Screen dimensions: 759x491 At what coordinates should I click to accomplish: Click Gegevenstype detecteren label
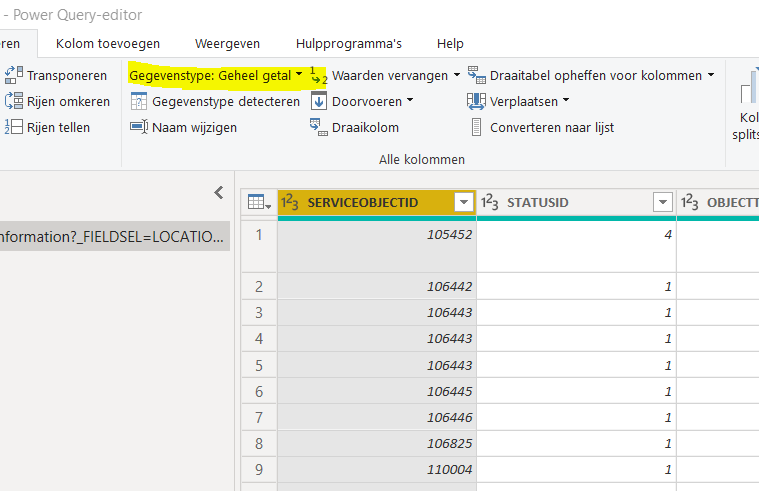[226, 101]
